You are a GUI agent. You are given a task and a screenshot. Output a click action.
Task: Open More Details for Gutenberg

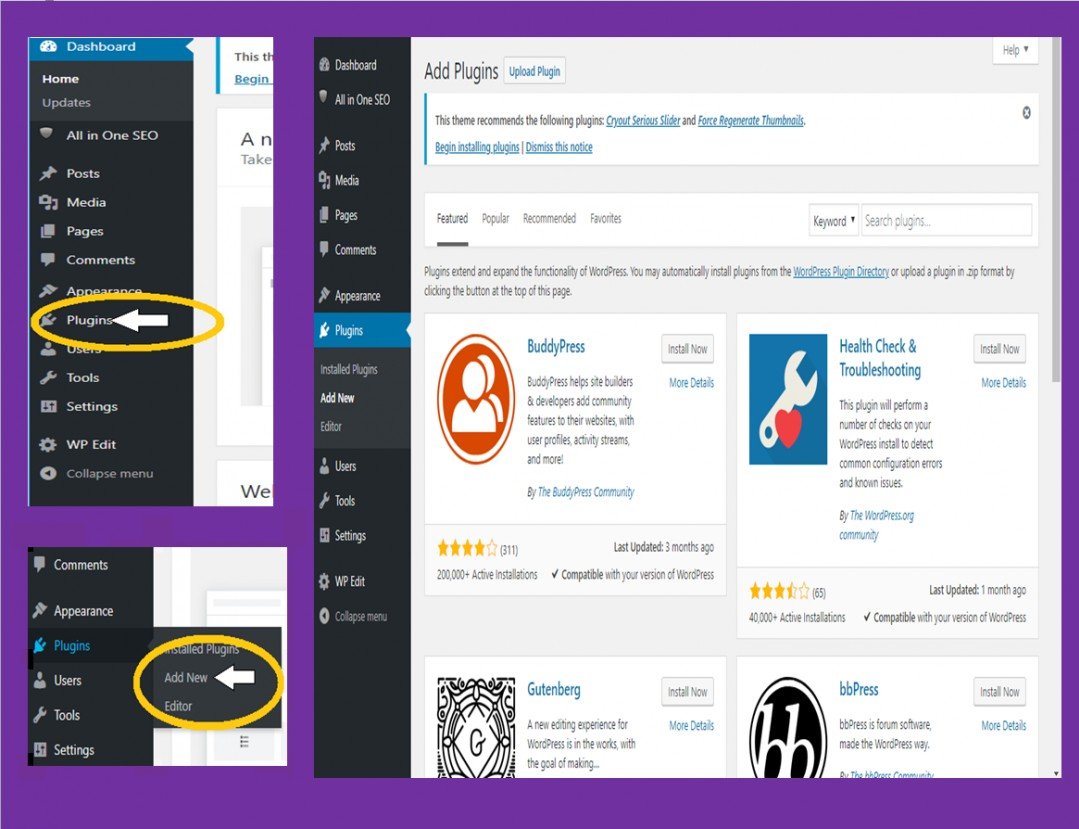[692, 725]
